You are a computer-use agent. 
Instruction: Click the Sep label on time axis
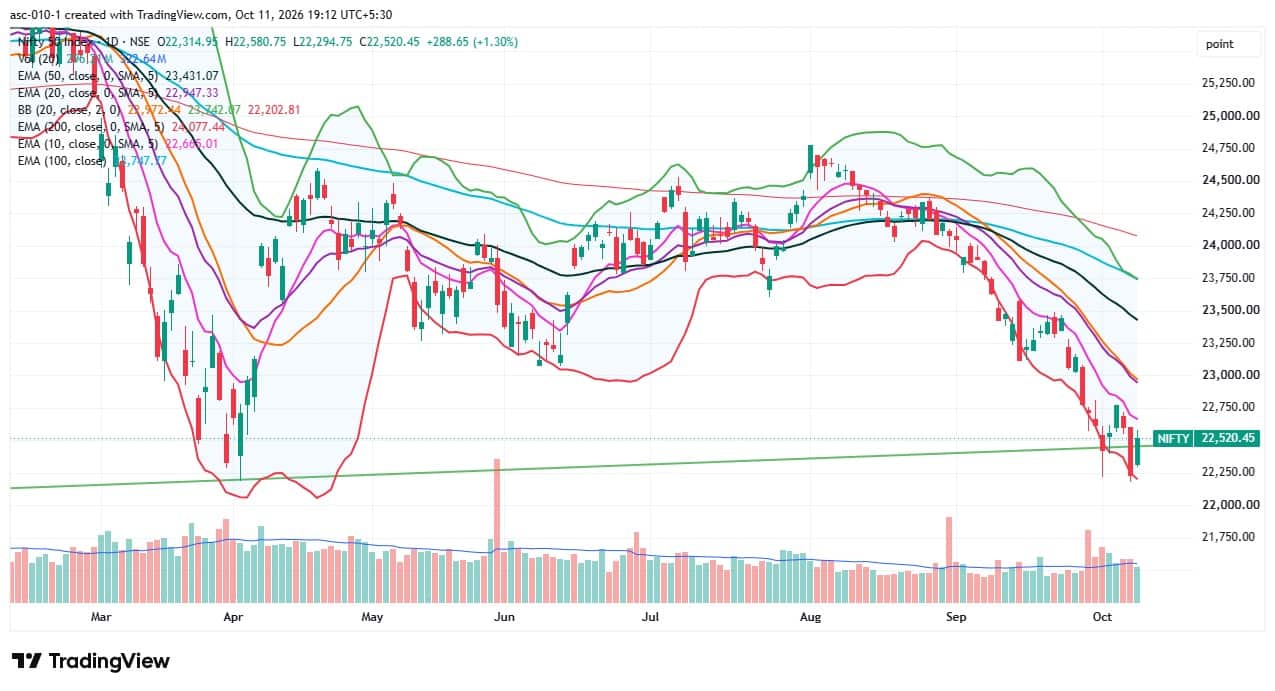coord(956,617)
